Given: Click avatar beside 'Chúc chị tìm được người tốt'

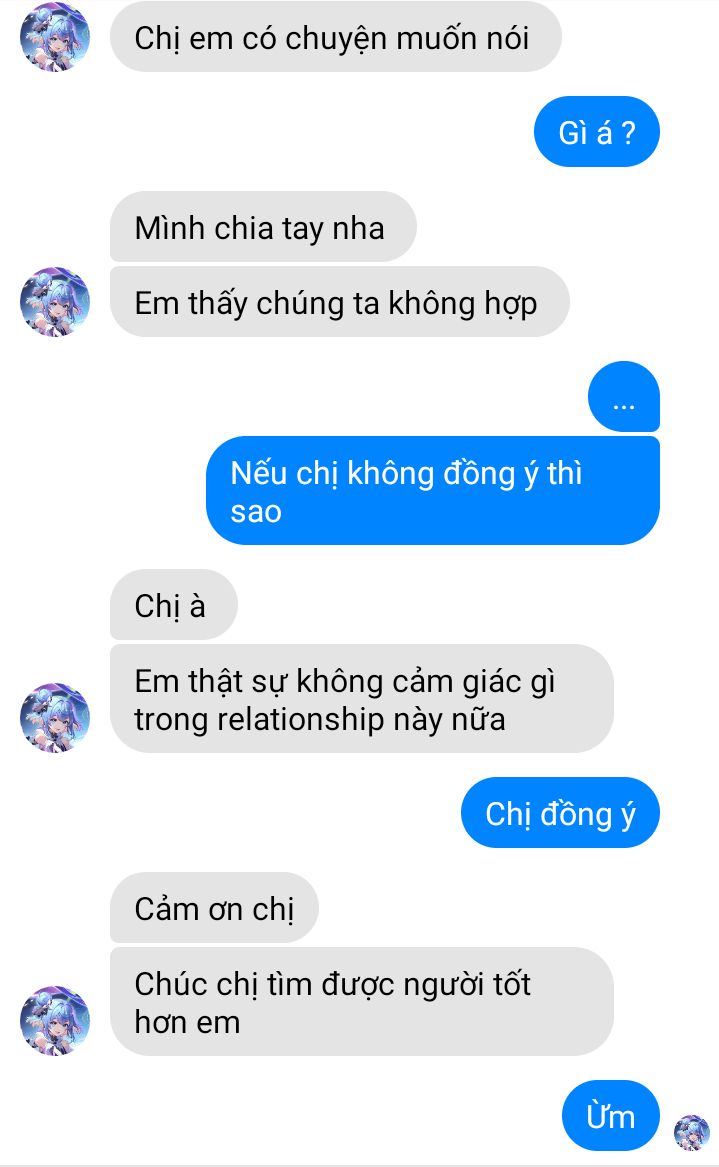Looking at the screenshot, I should point(54,1020).
